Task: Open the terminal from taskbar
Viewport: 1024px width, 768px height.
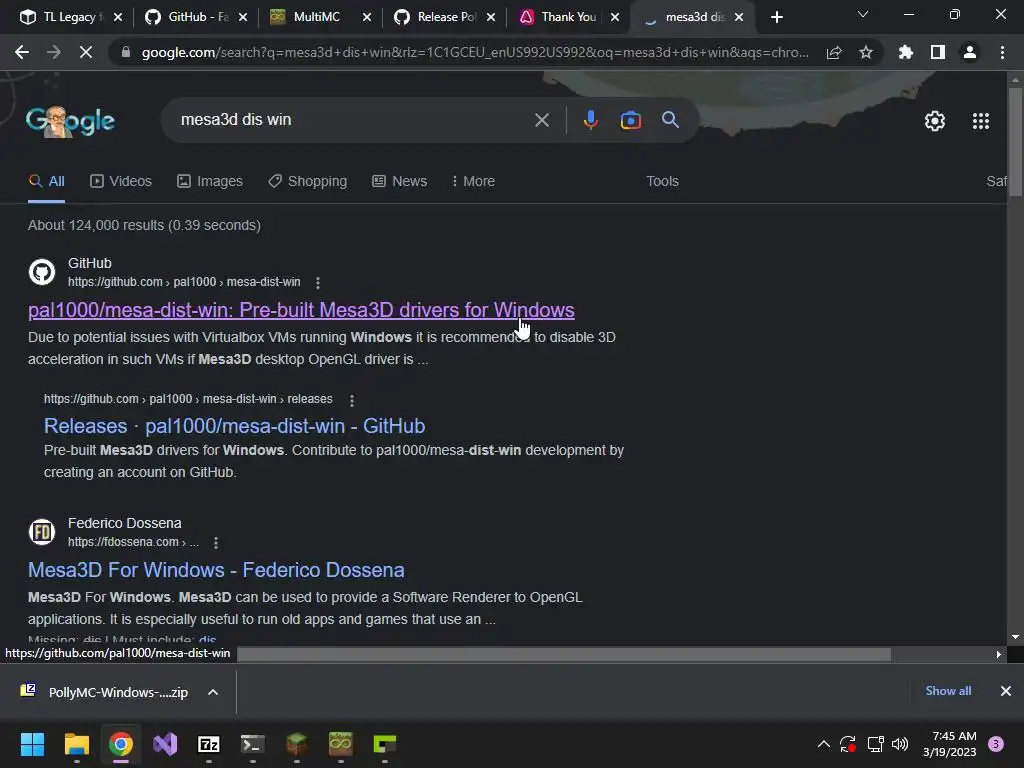Action: (253, 744)
